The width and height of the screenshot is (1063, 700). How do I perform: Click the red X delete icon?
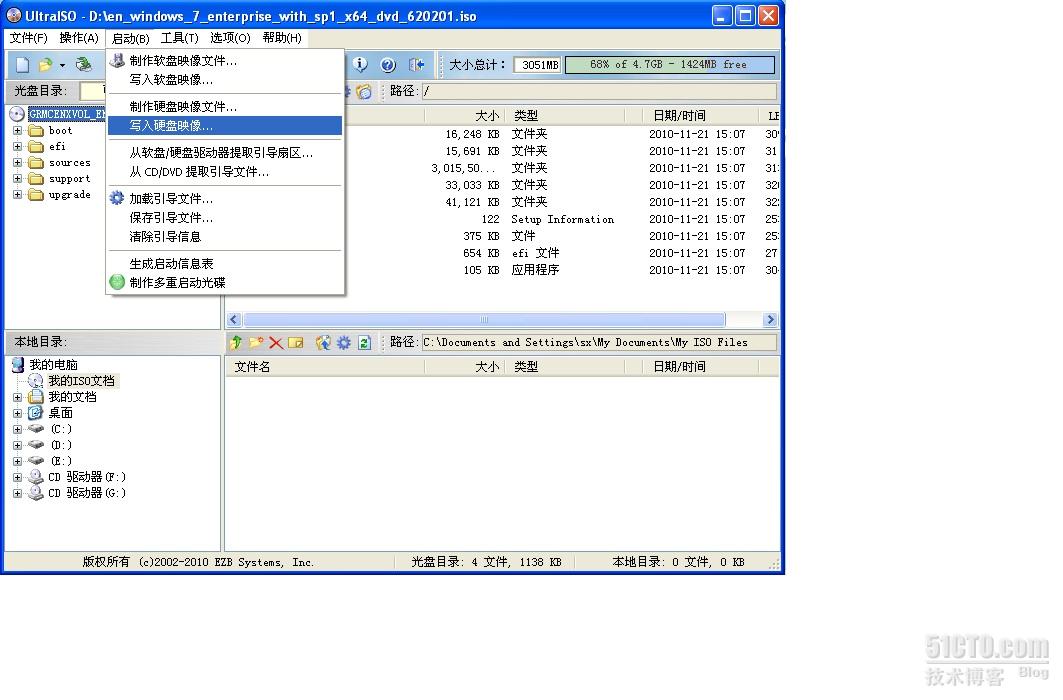click(276, 343)
